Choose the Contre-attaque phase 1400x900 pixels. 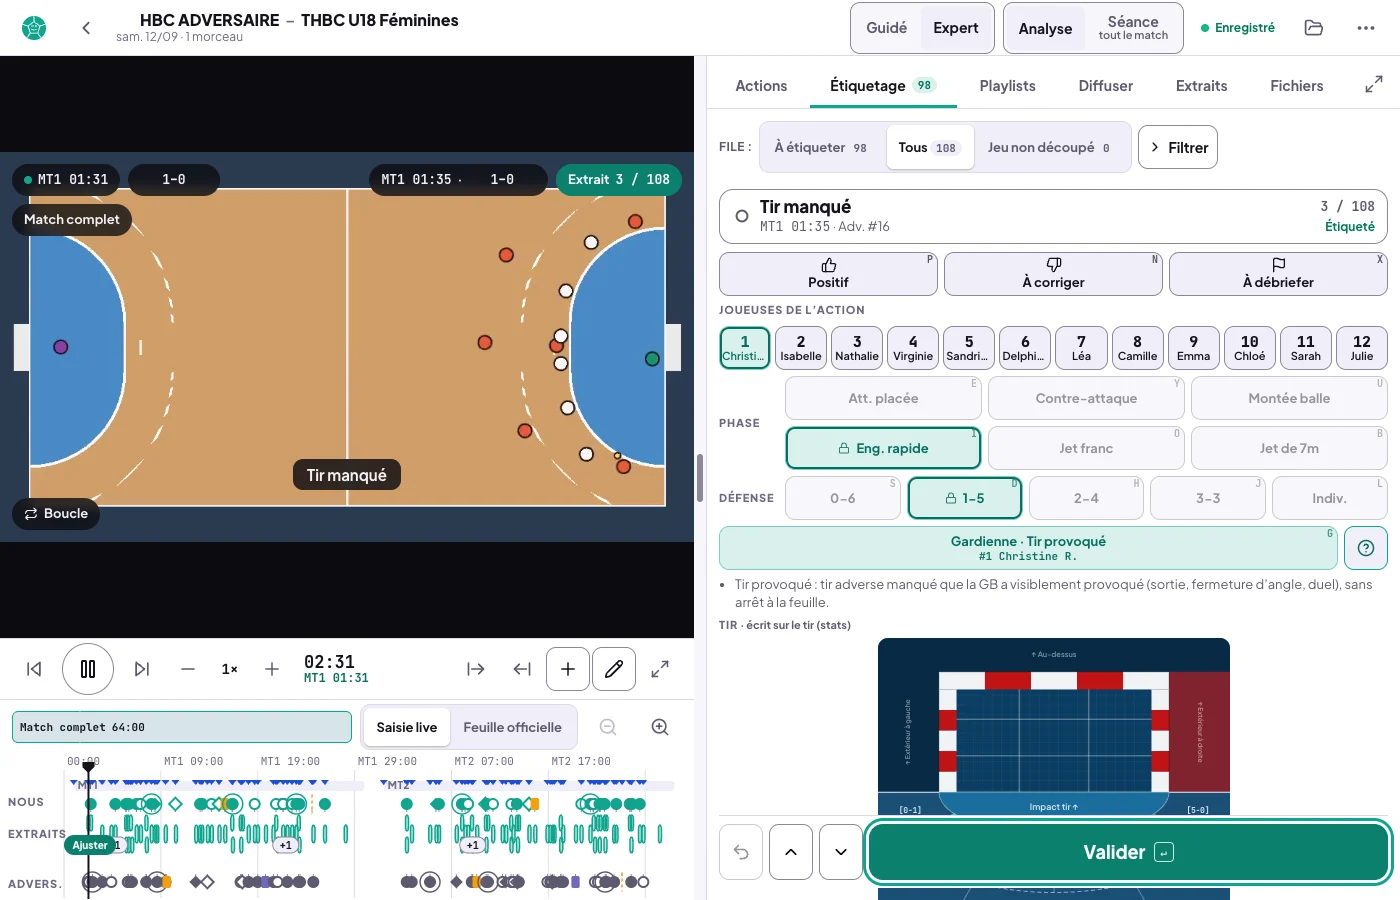(x=1086, y=398)
